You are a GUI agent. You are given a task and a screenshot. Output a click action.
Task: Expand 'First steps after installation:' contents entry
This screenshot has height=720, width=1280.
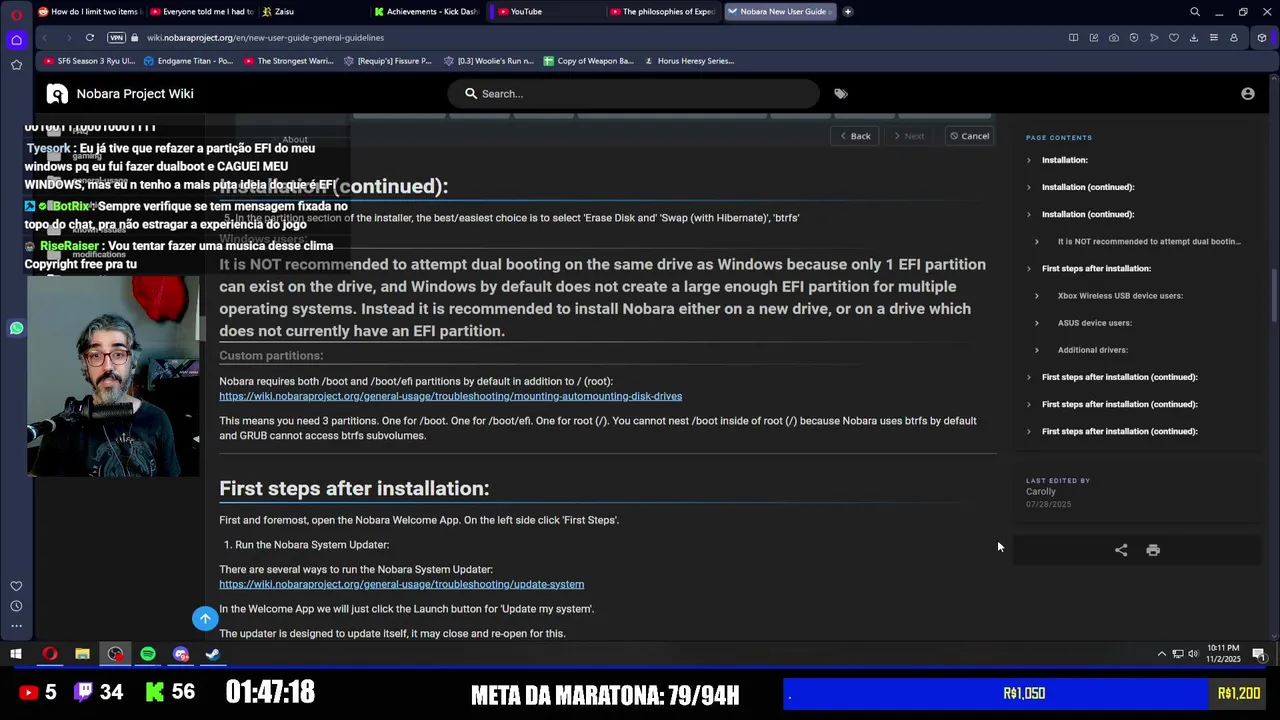point(1028,269)
